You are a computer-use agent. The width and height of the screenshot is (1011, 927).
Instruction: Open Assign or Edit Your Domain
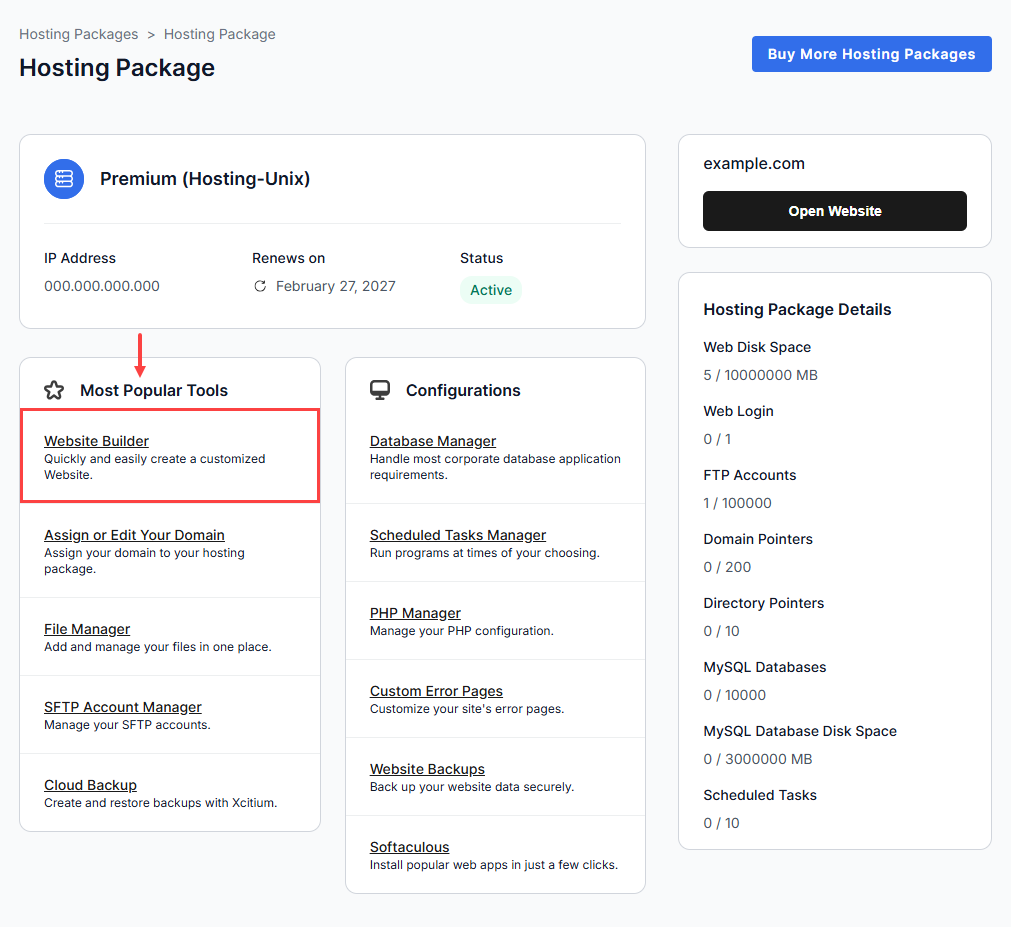pyautogui.click(x=134, y=535)
